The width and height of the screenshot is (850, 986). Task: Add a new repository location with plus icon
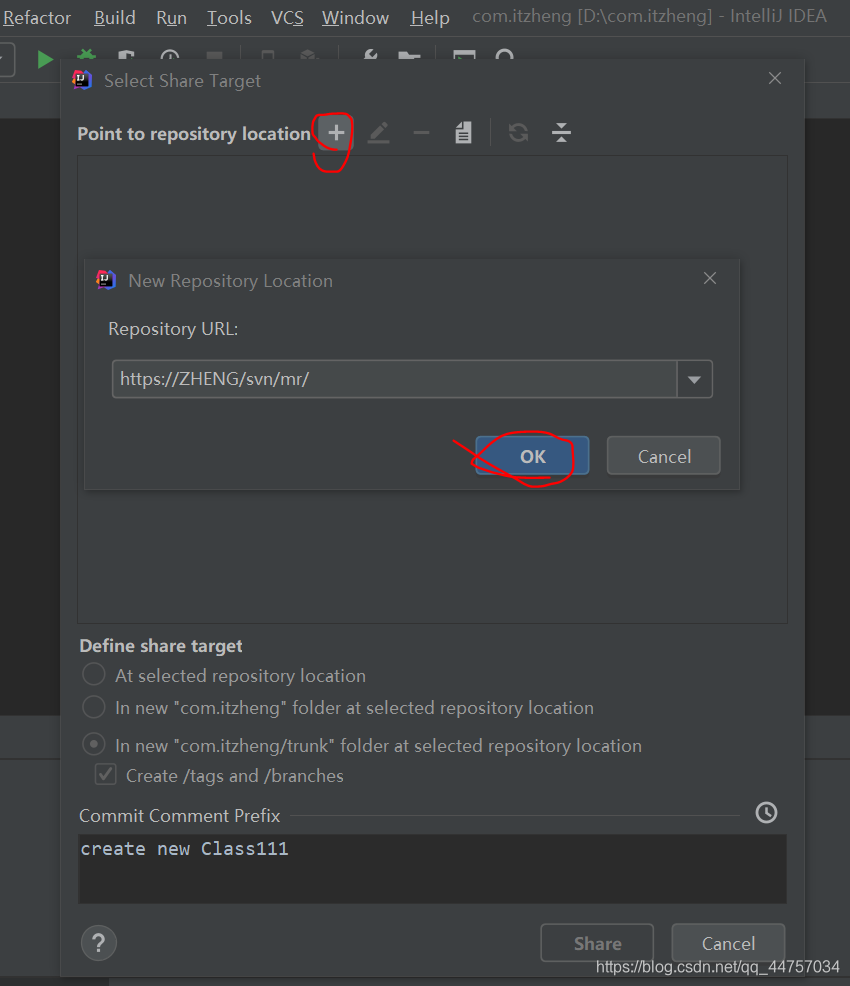(x=336, y=133)
